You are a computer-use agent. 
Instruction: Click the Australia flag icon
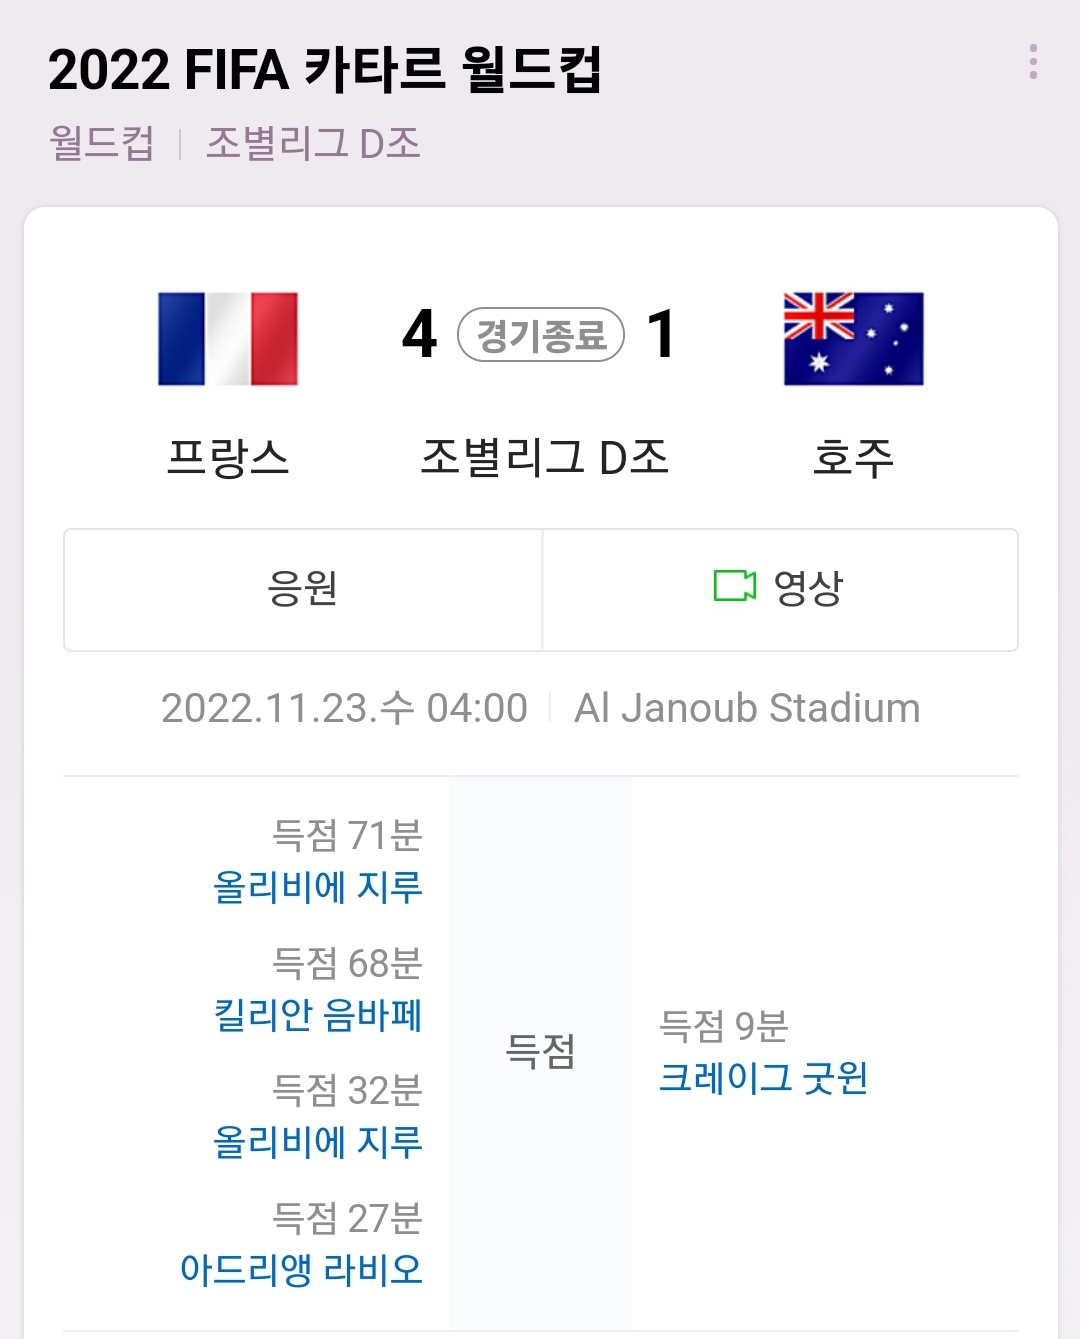(x=853, y=339)
